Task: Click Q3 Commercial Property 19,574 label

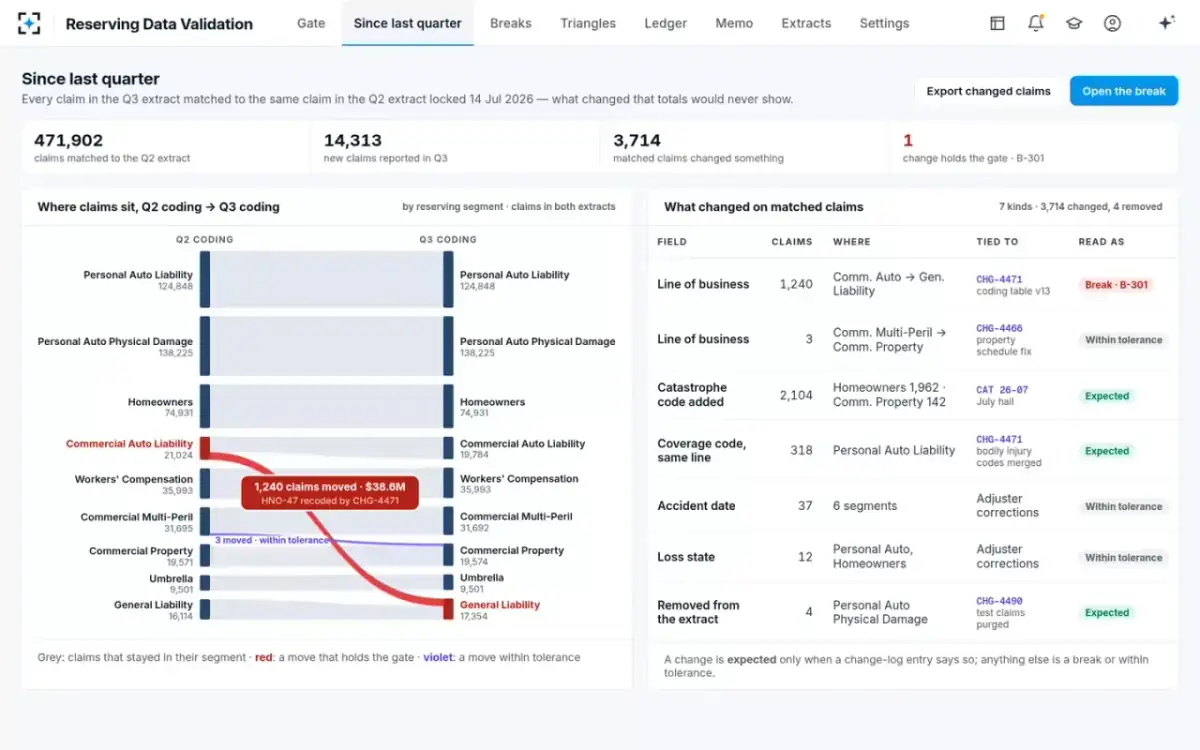Action: (x=512, y=556)
